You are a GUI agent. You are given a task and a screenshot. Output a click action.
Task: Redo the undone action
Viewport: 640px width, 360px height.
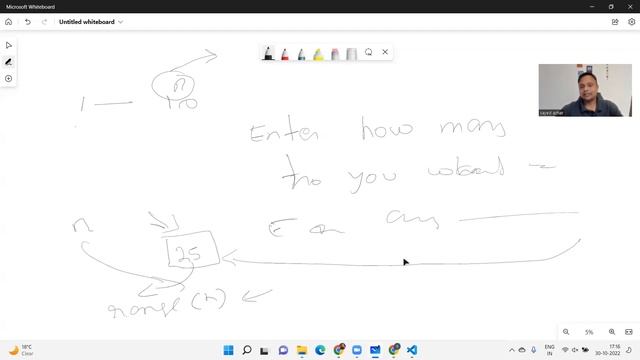click(x=44, y=22)
